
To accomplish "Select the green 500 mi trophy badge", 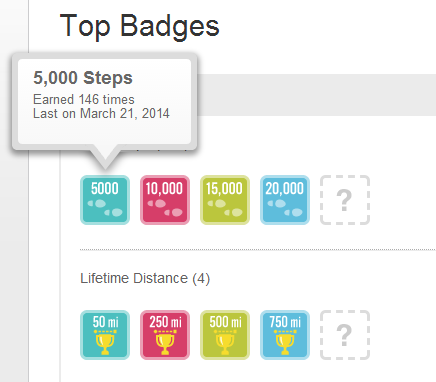I will click(225, 335).
